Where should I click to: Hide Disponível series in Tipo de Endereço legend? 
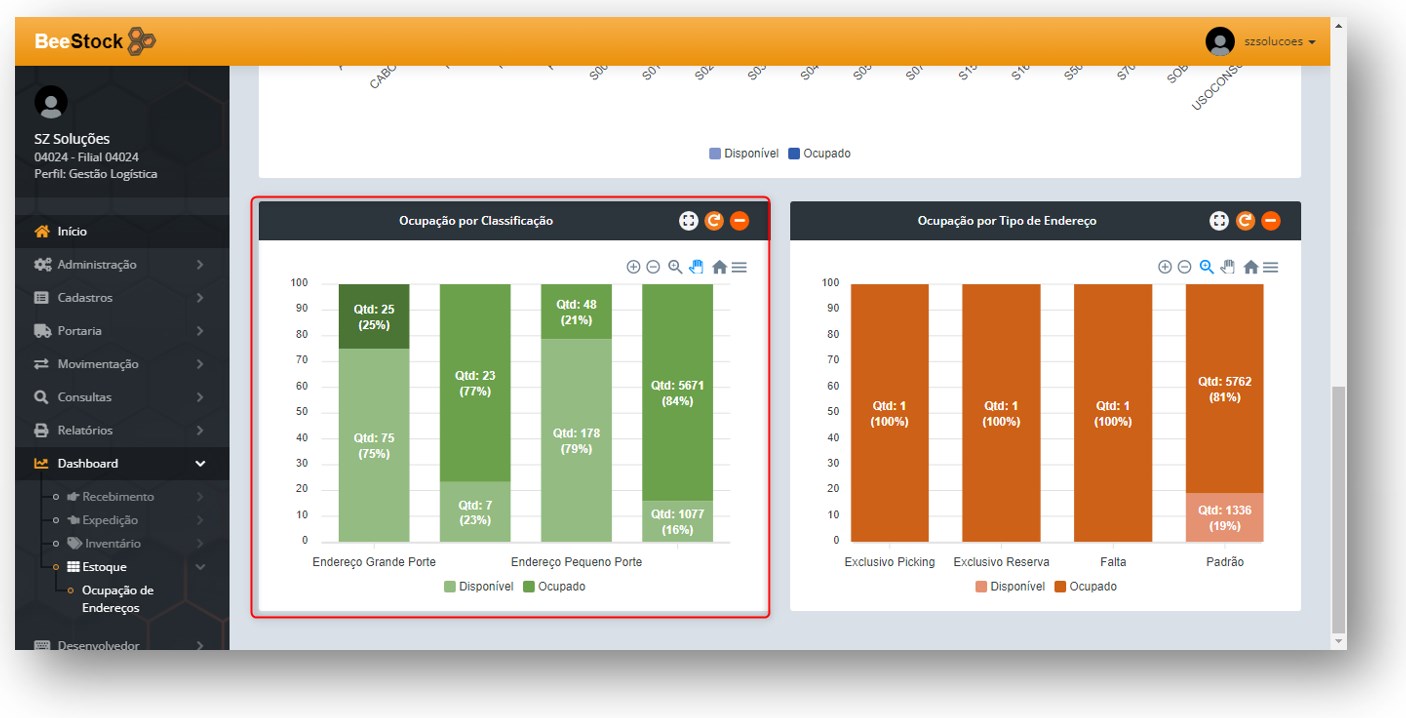(1010, 587)
